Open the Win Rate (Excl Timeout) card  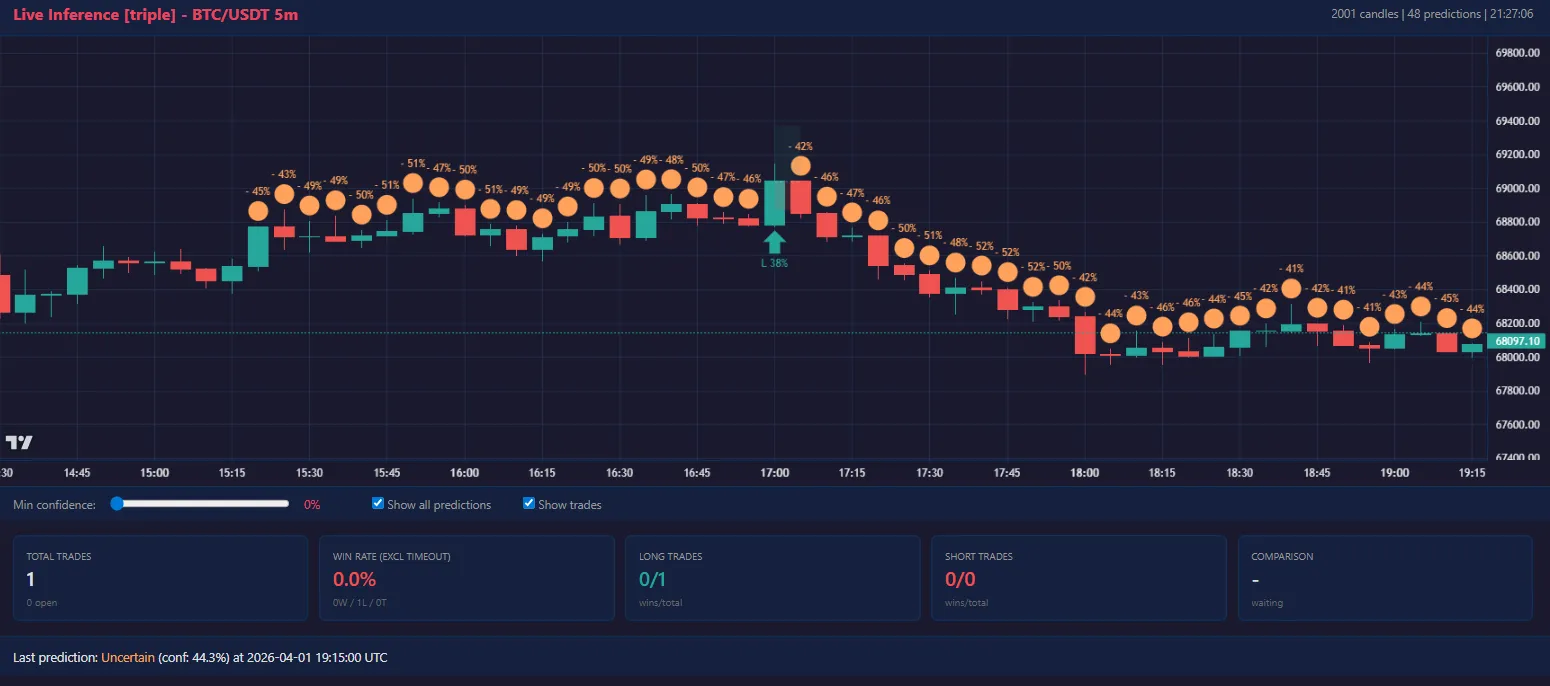(466, 578)
